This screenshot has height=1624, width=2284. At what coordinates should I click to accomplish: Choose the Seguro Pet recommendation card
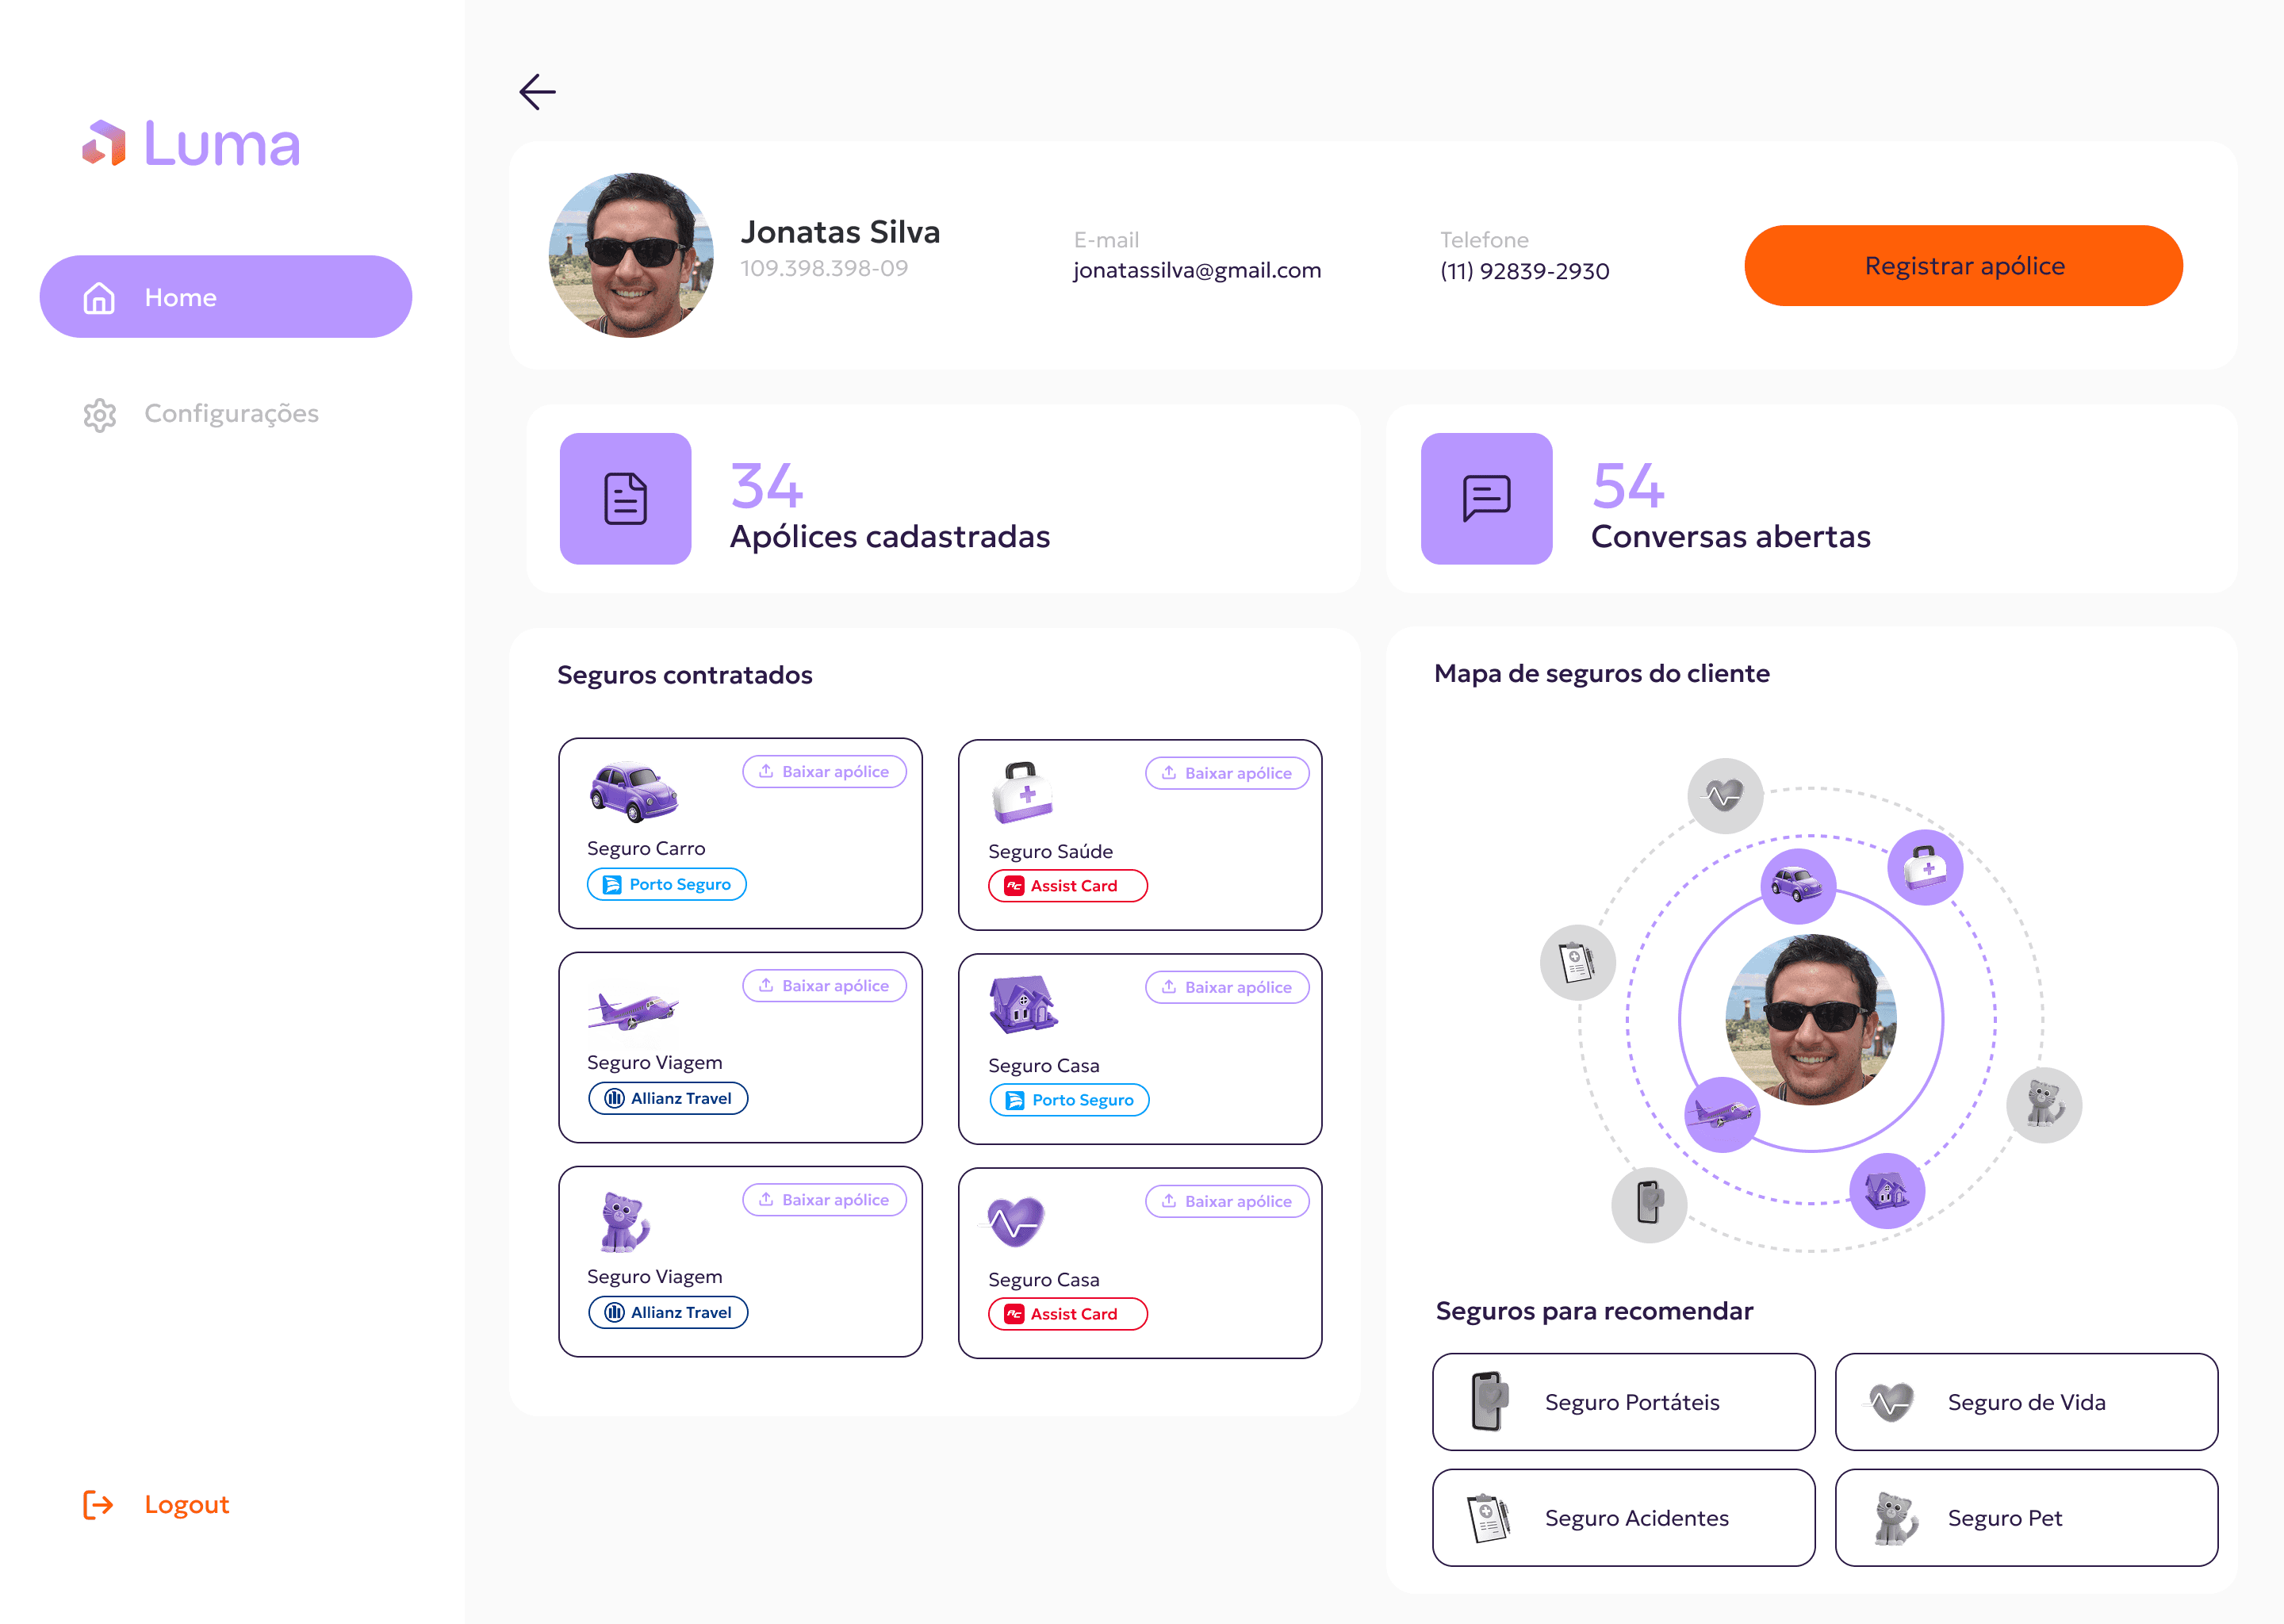pos(2026,1517)
